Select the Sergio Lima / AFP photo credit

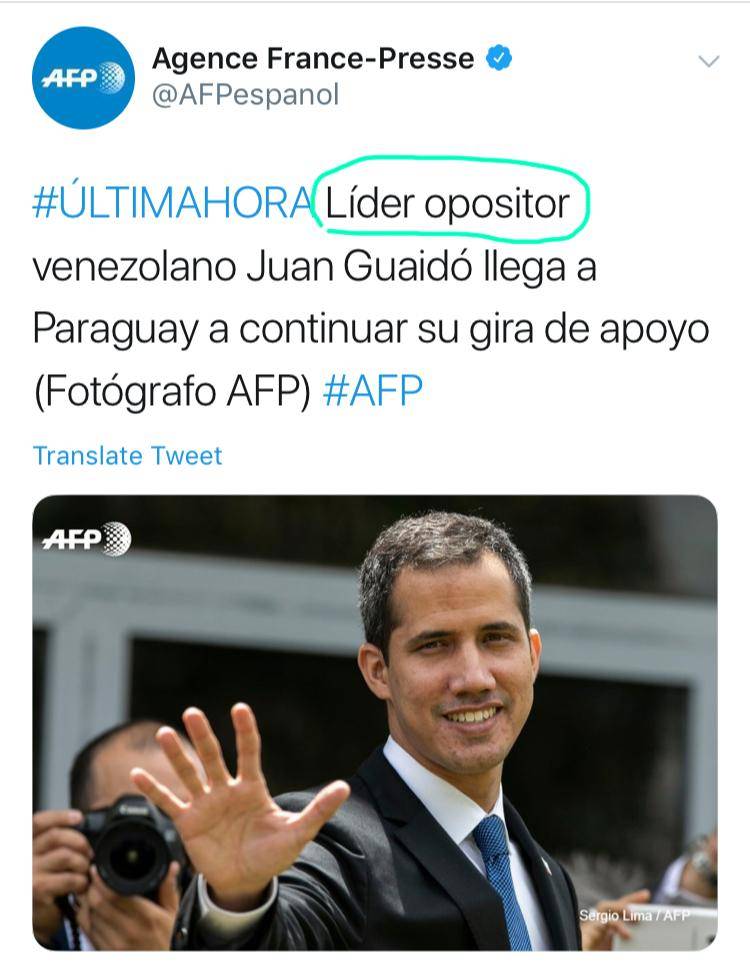click(634, 915)
